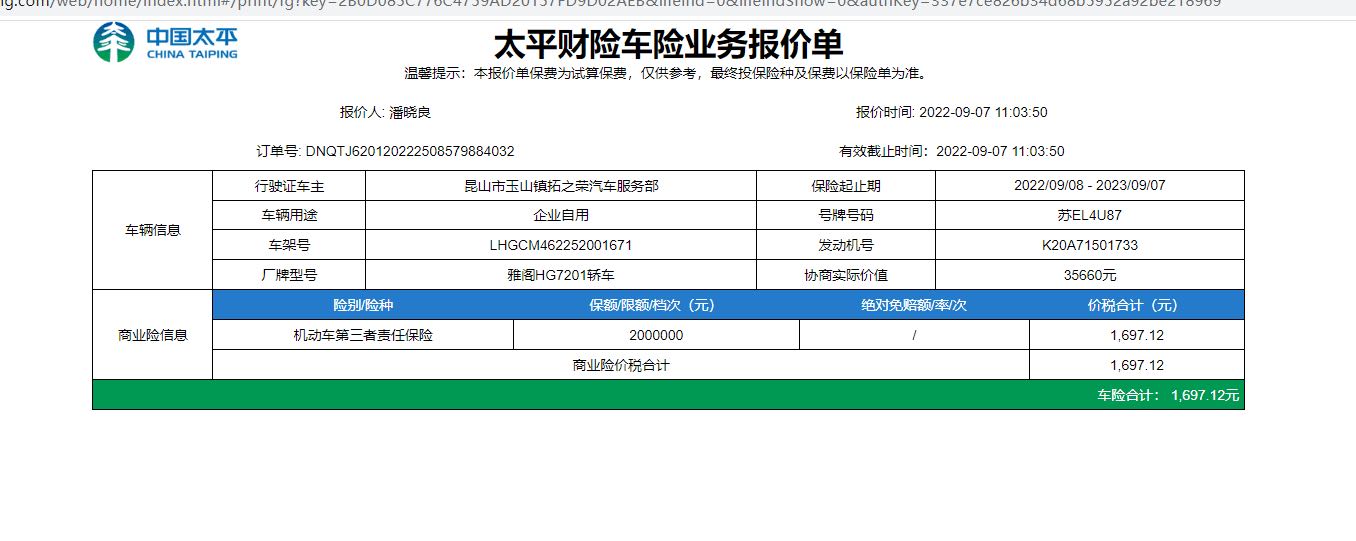The image size is (1356, 541).
Task: Select 1,697.12 in 商业险价税合计 row
Action: pyautogui.click(x=1137, y=365)
